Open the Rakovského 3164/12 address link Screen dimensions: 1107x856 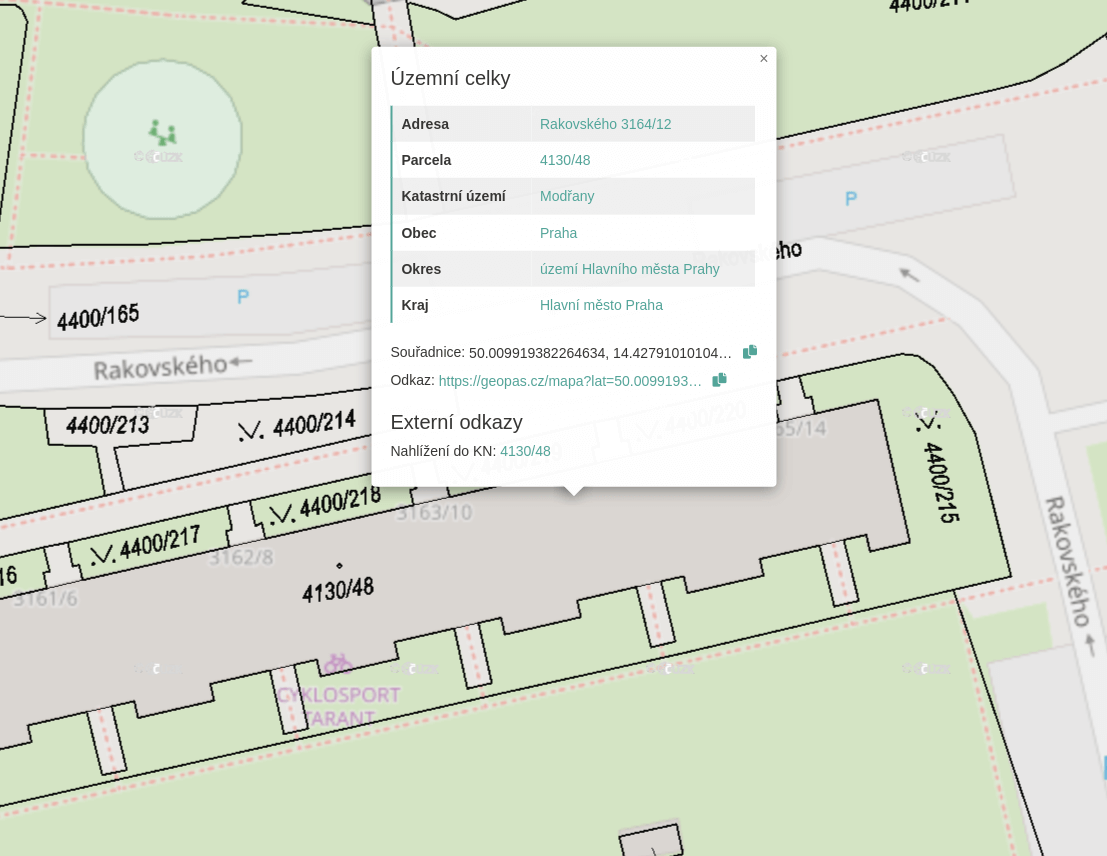tap(605, 124)
